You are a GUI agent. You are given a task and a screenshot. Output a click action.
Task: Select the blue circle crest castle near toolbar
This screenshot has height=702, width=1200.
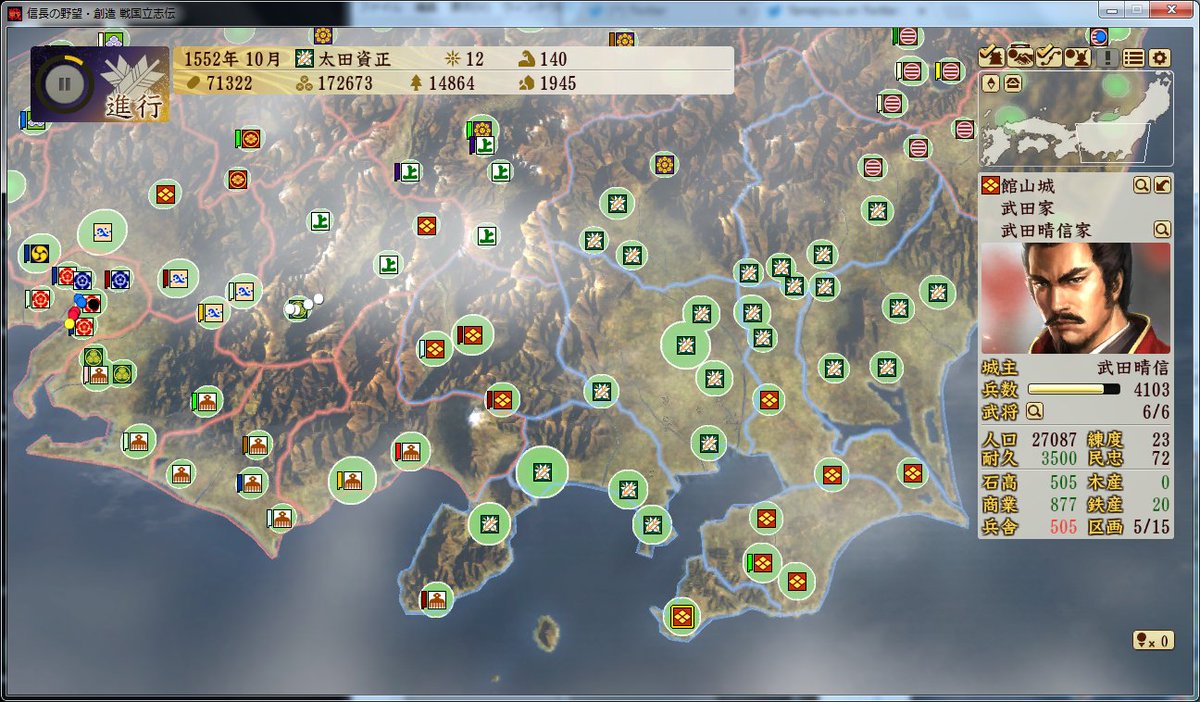pyautogui.click(x=1099, y=36)
